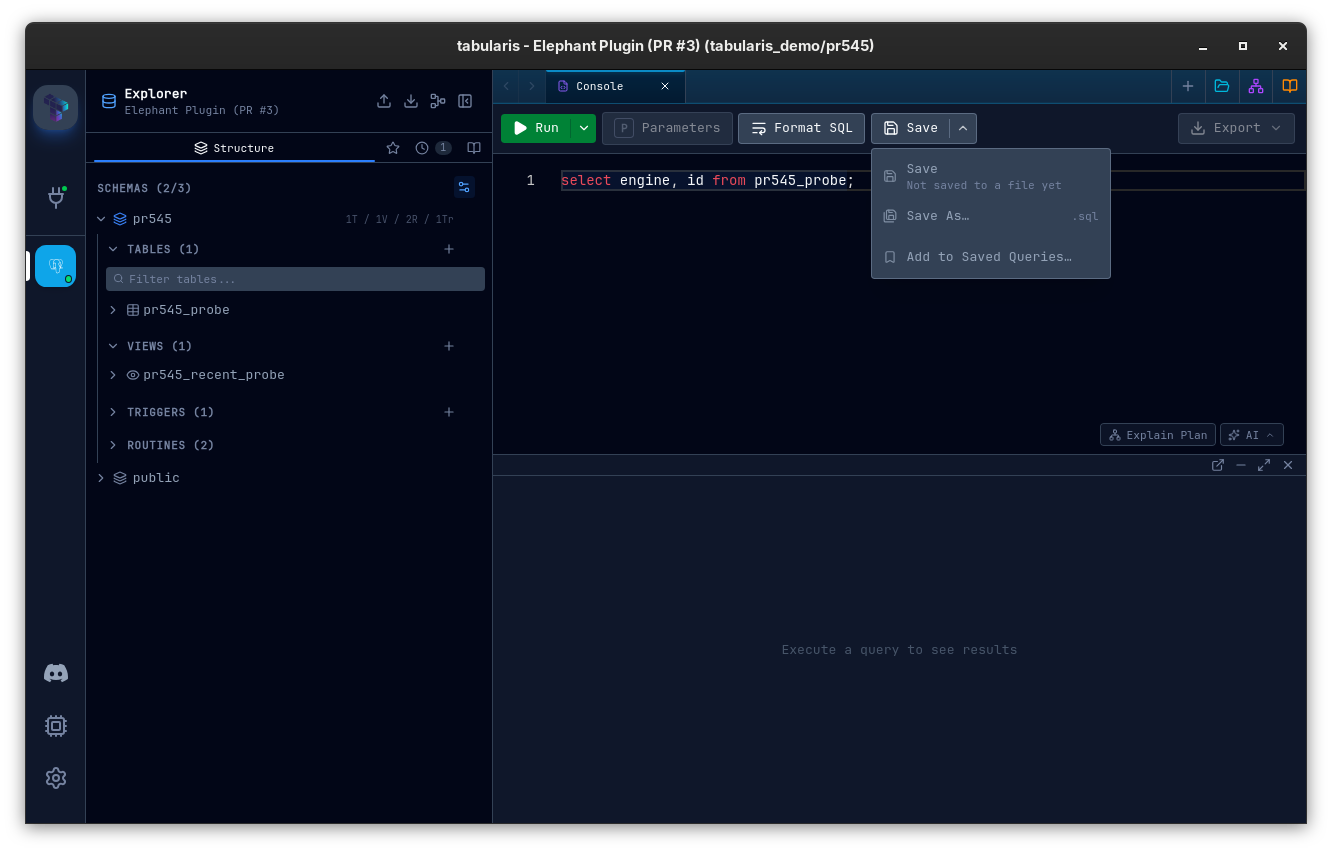The image size is (1332, 852).
Task: Expand the ROUTINES (2) section
Action: pyautogui.click(x=113, y=445)
